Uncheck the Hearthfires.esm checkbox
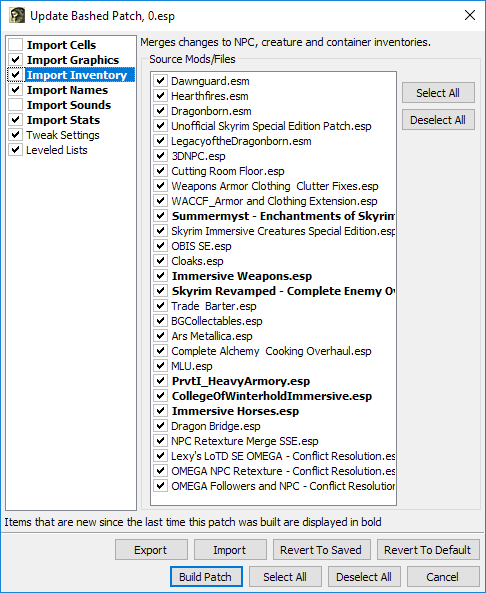This screenshot has width=486, height=593. click(x=160, y=96)
